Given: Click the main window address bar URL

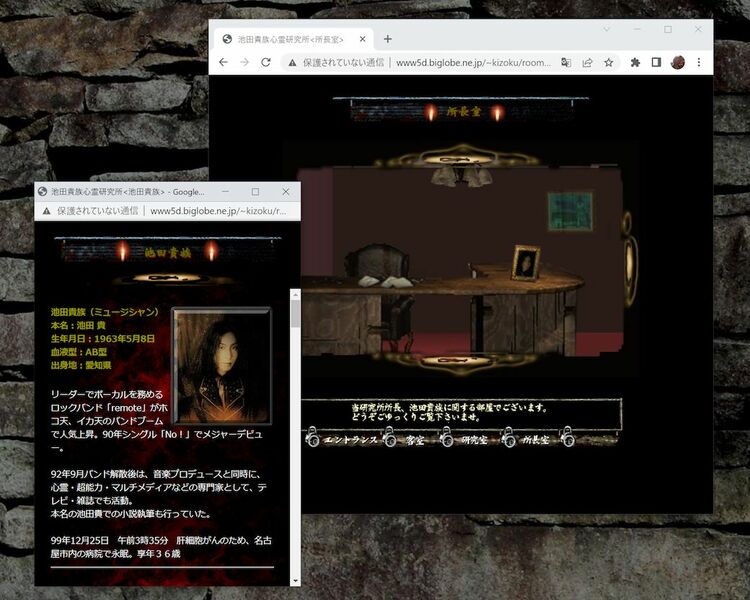Looking at the screenshot, I should tap(474, 62).
